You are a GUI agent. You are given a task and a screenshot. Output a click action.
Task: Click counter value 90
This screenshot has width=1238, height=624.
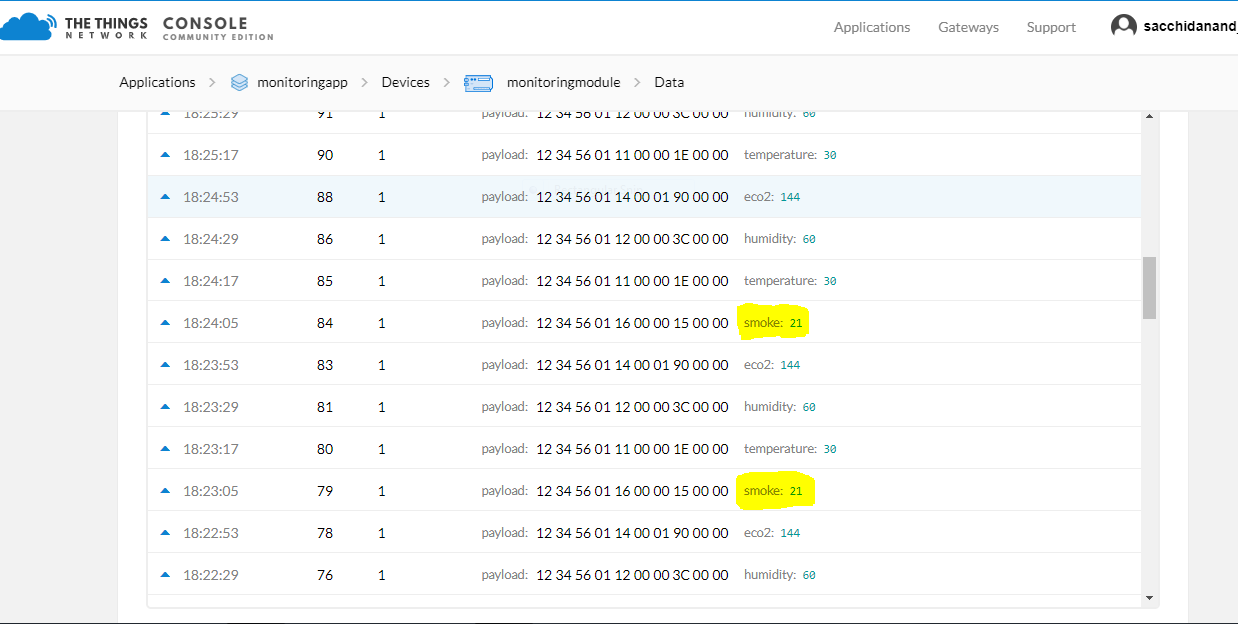(x=325, y=155)
